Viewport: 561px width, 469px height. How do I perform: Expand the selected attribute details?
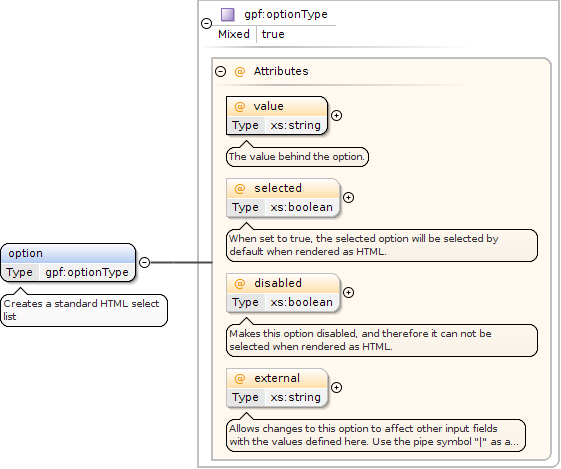click(348, 197)
